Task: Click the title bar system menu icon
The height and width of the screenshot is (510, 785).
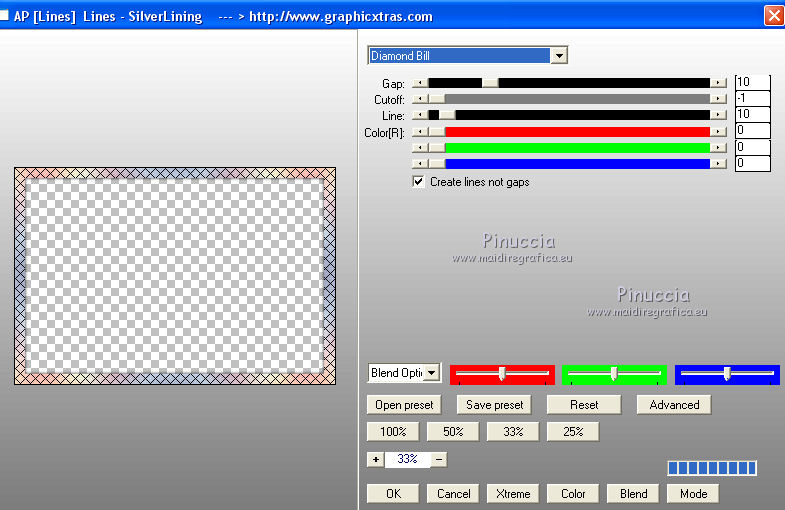Action: coord(4,16)
